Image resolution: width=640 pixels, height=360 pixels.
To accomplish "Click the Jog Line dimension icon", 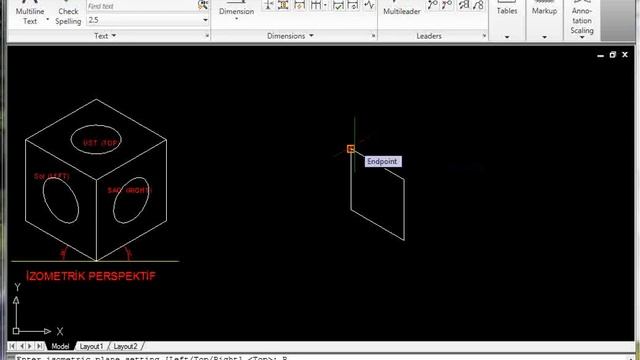I will point(369,5).
